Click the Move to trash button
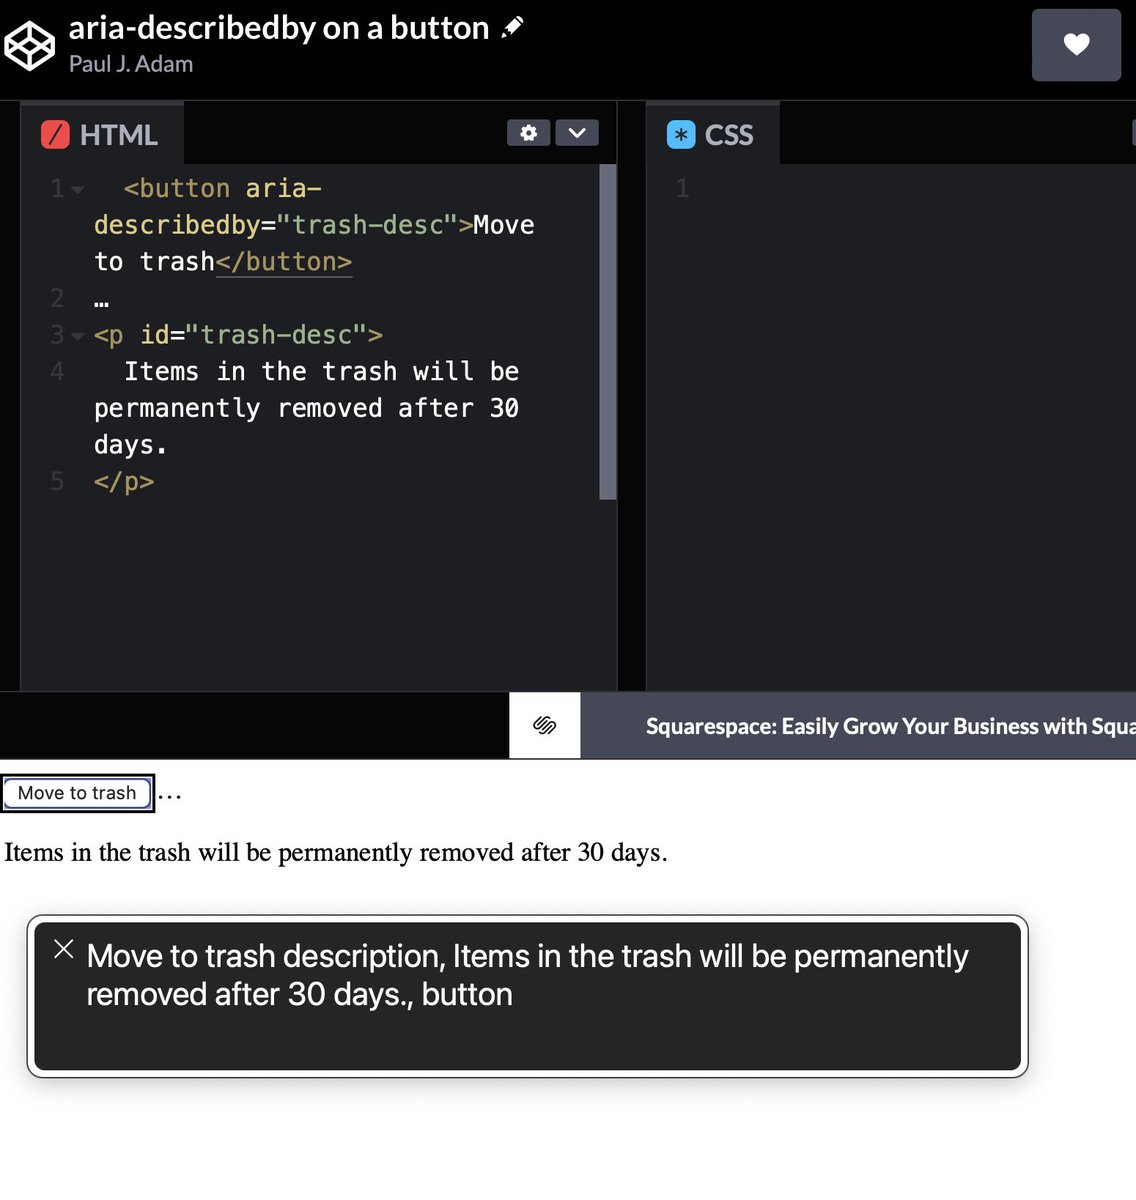 pos(77,793)
